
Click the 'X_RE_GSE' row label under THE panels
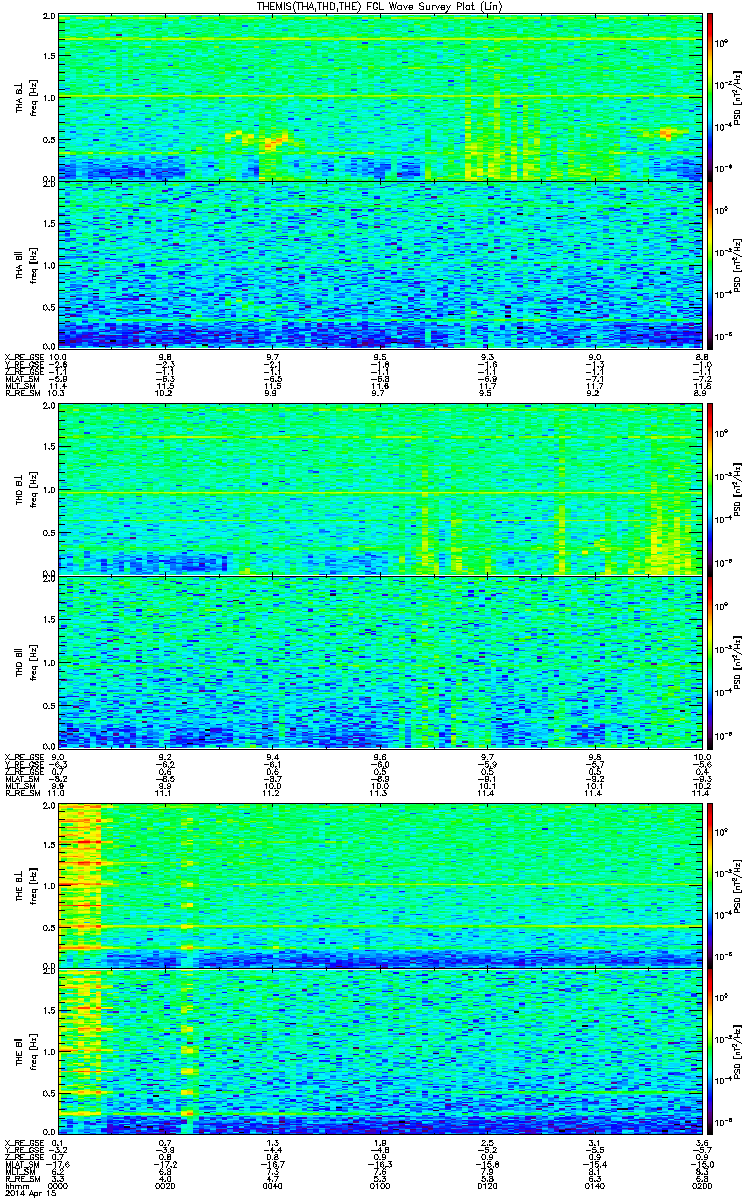(24, 1143)
